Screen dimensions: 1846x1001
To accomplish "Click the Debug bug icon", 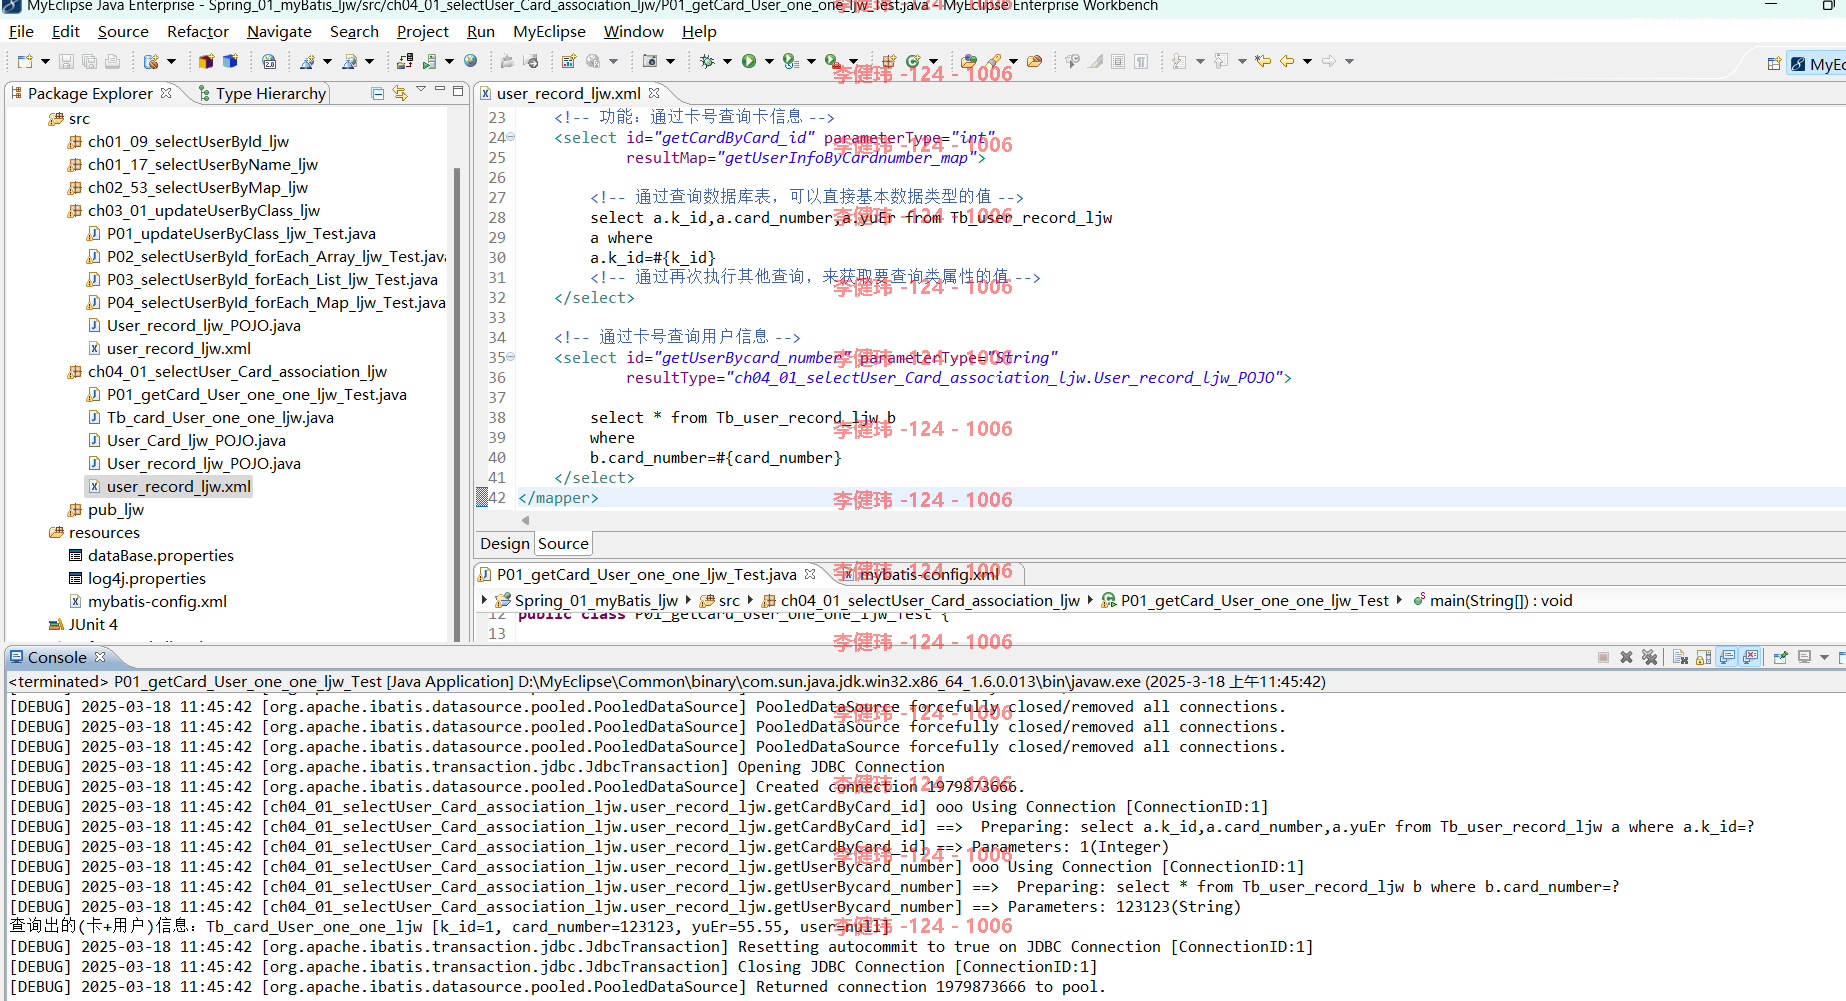I will (708, 62).
